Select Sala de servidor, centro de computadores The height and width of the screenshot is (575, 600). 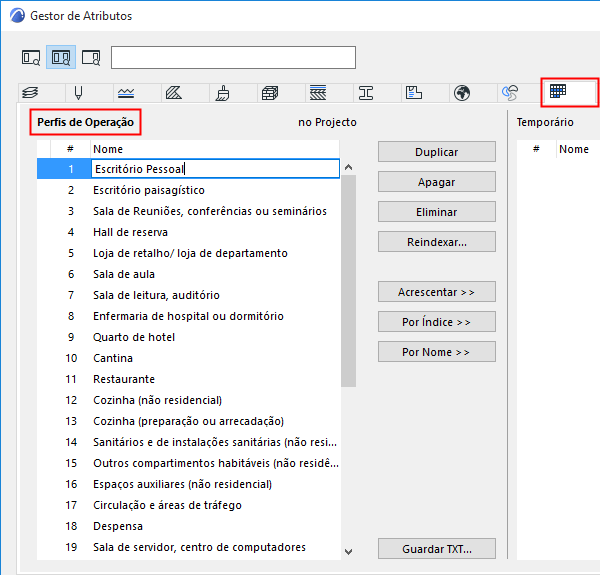188,548
